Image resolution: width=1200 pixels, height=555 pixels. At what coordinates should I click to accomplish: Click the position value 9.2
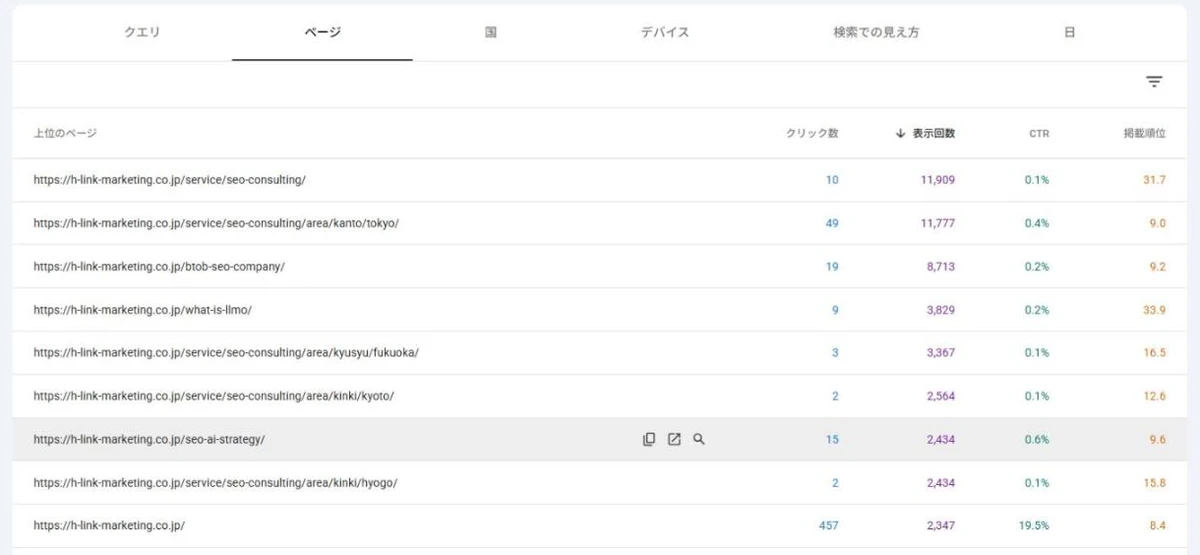(x=1158, y=267)
